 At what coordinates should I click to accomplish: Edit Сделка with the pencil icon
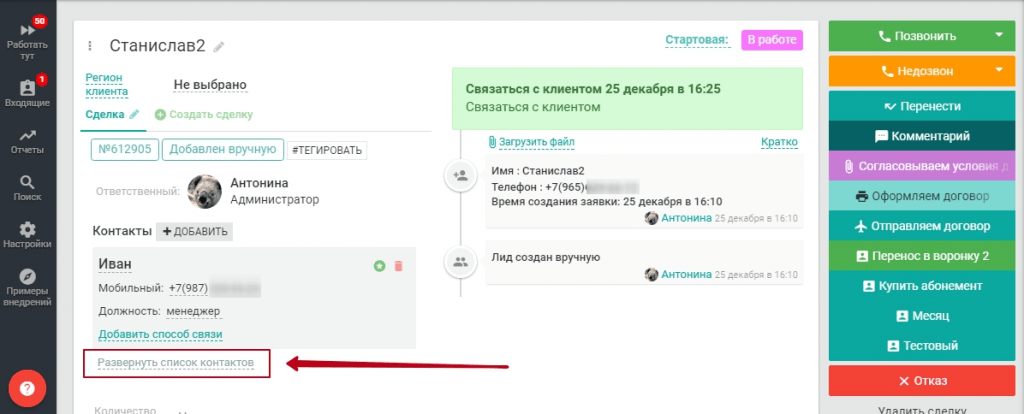(134, 114)
